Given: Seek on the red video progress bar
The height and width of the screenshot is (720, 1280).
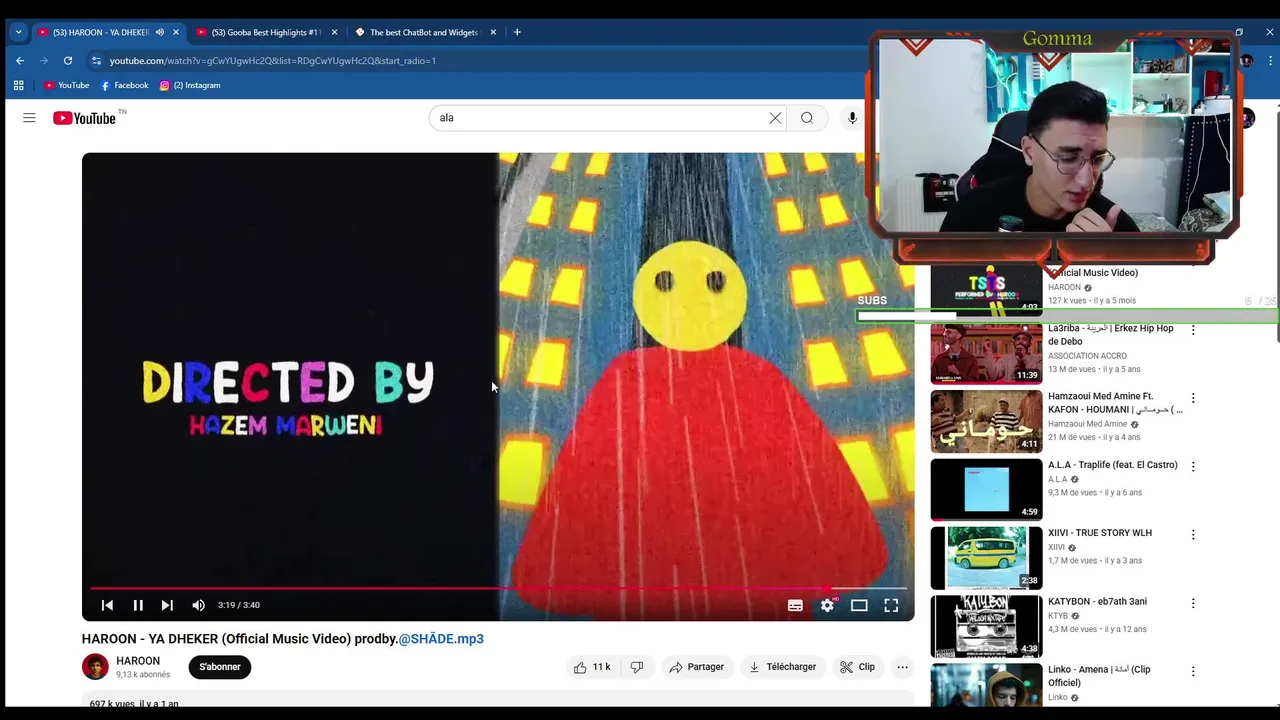Looking at the screenshot, I should (x=498, y=589).
